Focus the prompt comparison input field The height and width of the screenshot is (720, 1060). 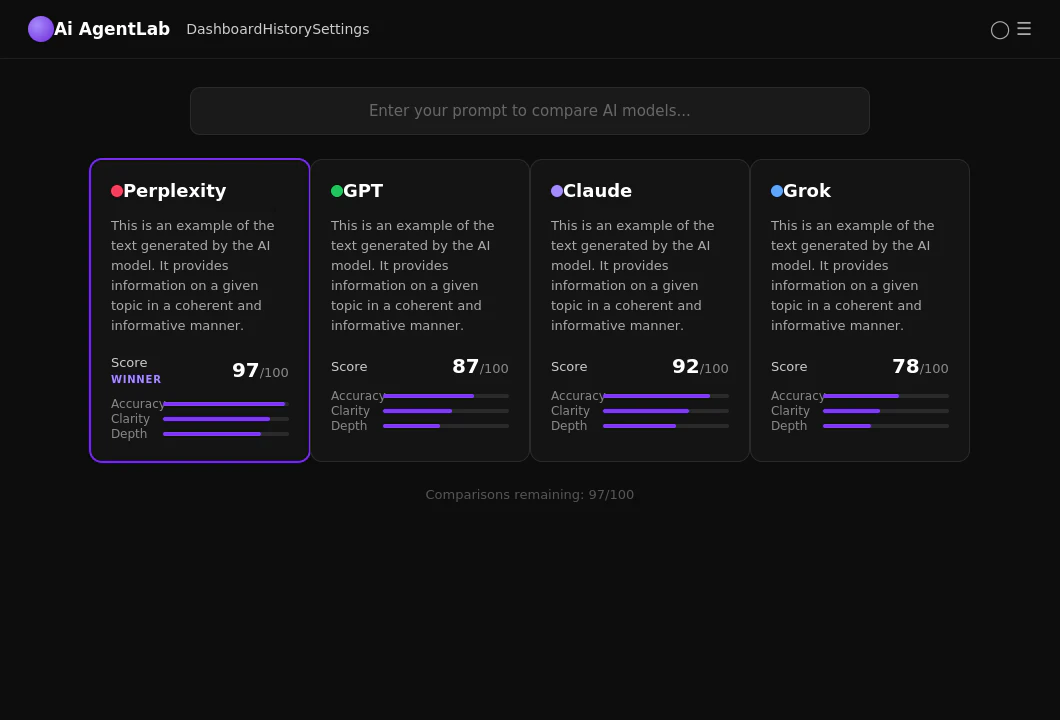(529, 111)
